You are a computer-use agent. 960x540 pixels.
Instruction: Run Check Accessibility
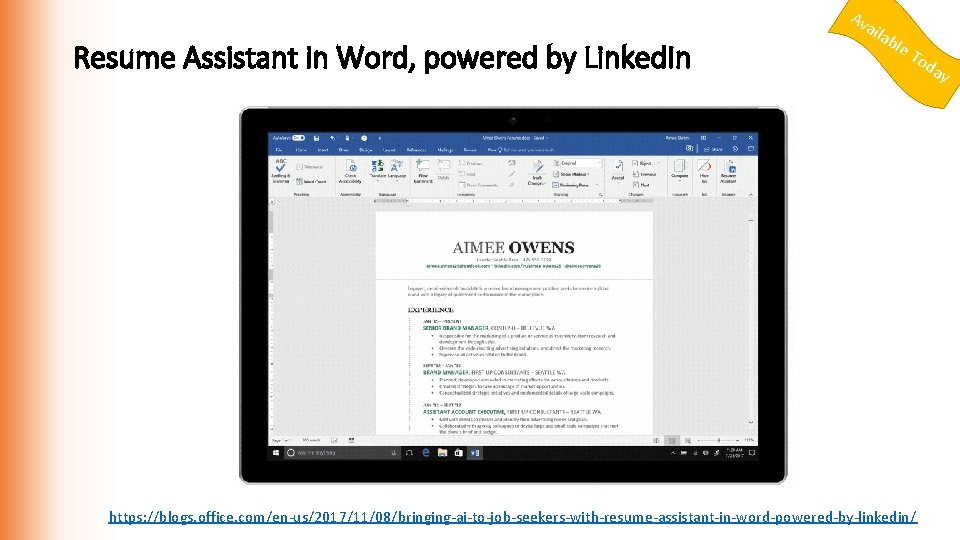(x=350, y=171)
